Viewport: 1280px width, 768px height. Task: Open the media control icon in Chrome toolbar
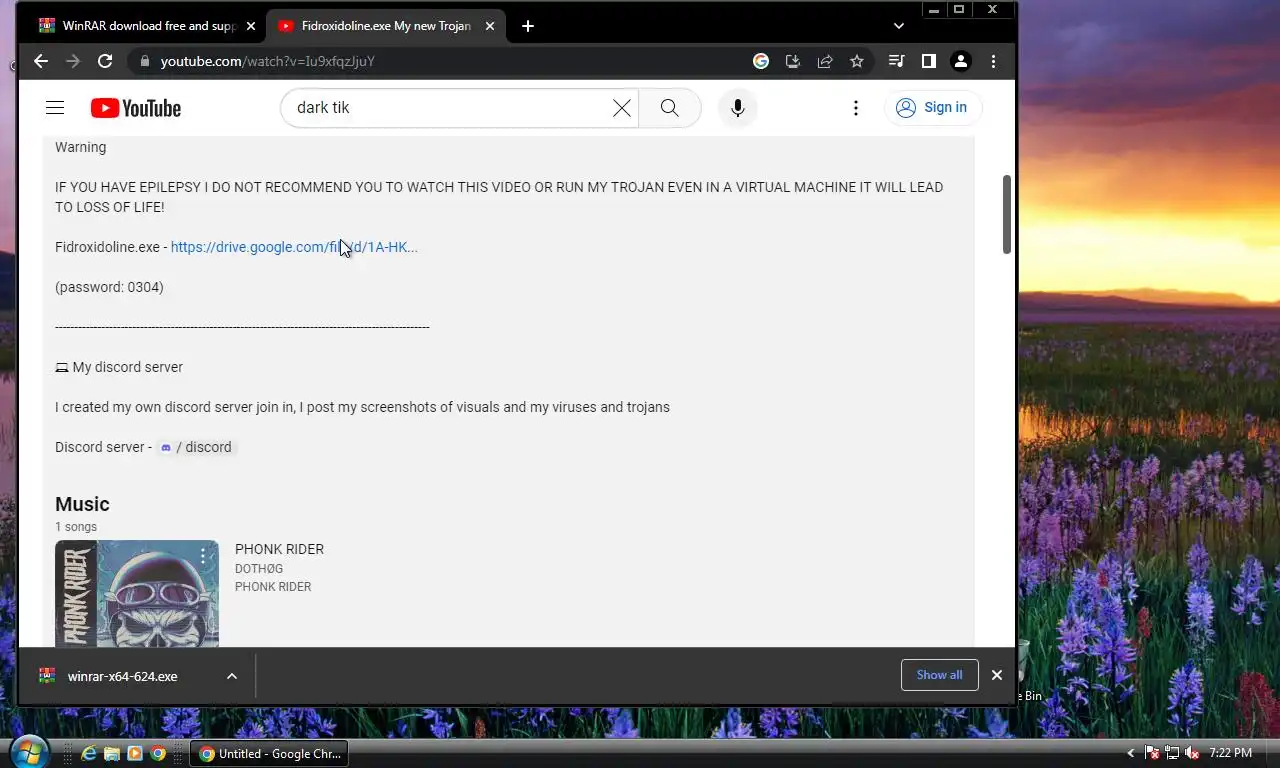point(897,61)
